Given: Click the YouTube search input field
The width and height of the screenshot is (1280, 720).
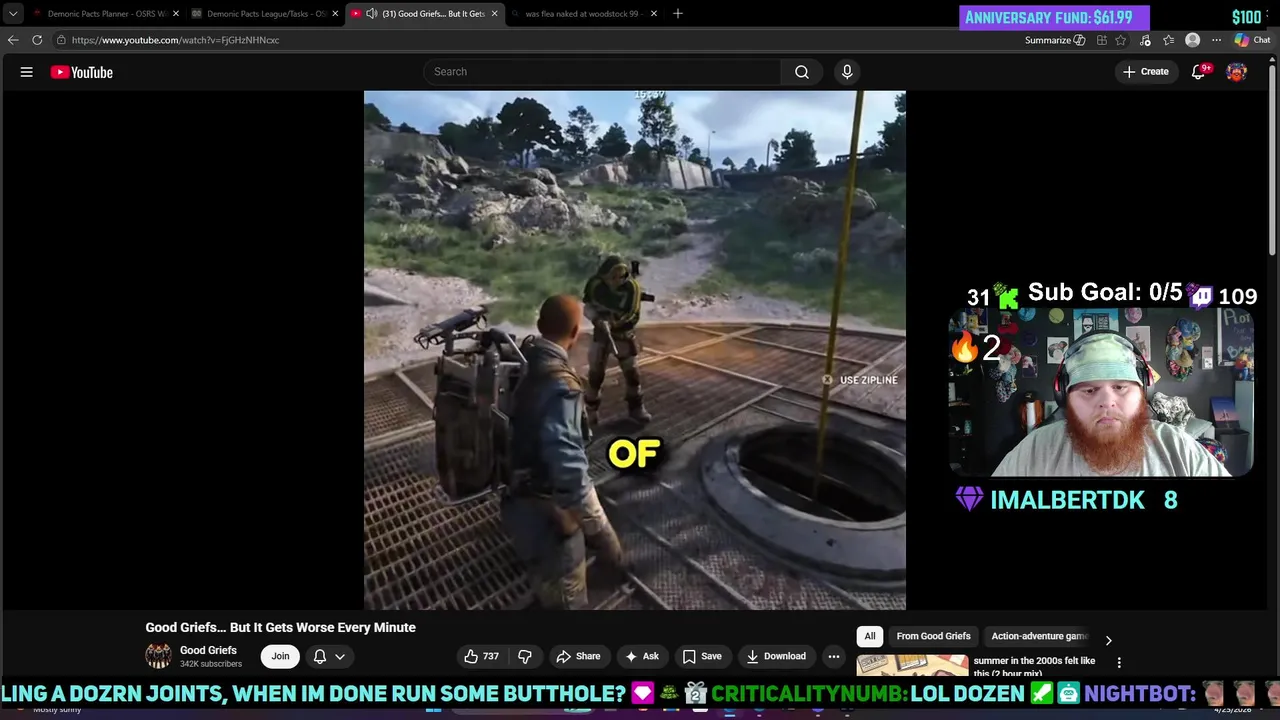Looking at the screenshot, I should (603, 72).
